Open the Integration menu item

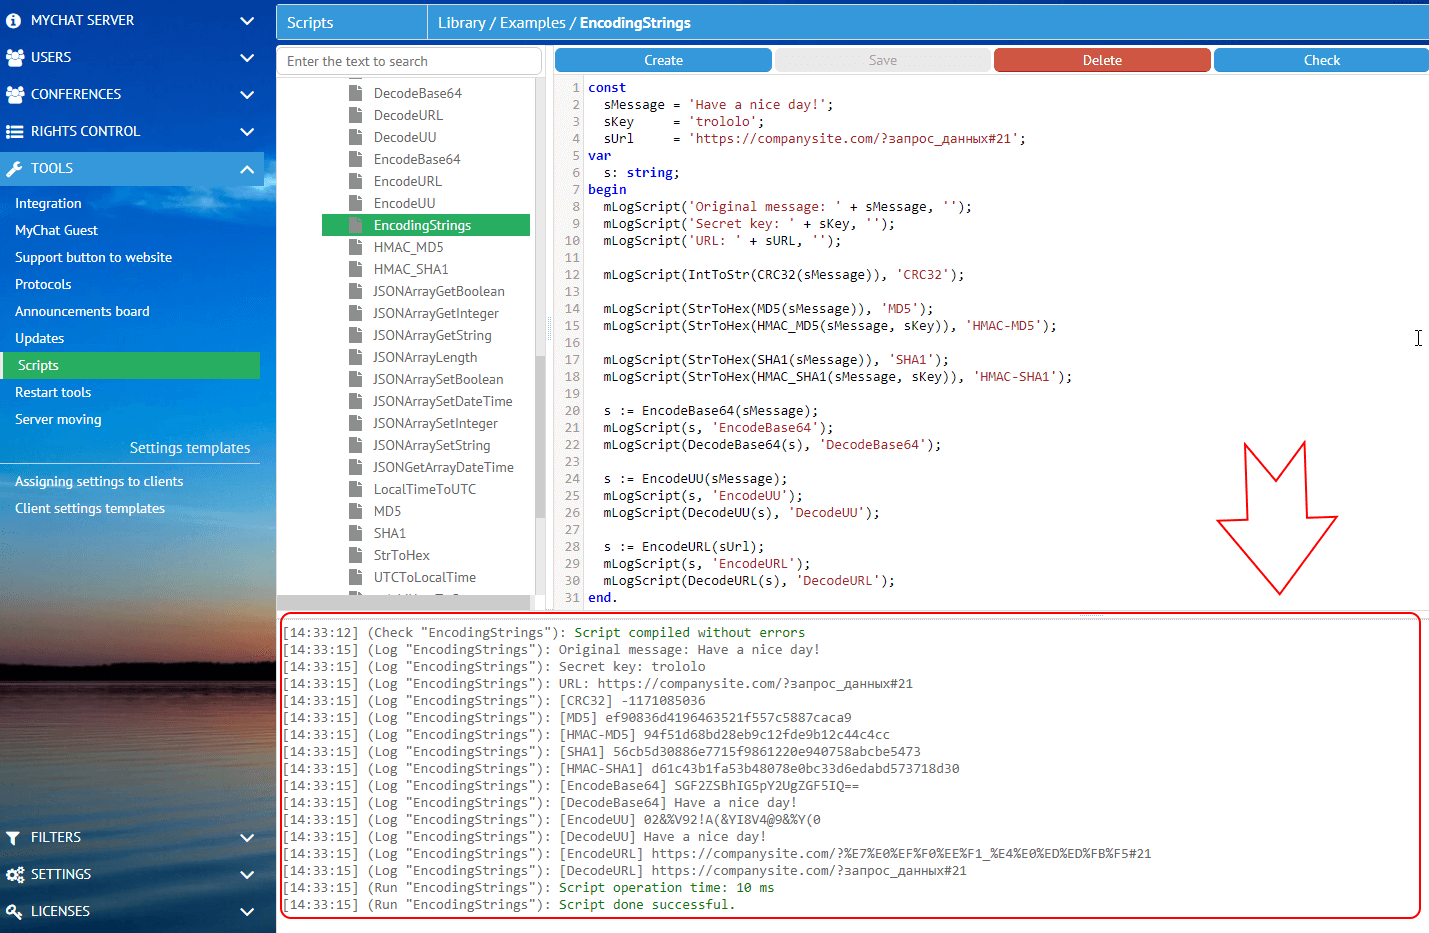(x=48, y=203)
